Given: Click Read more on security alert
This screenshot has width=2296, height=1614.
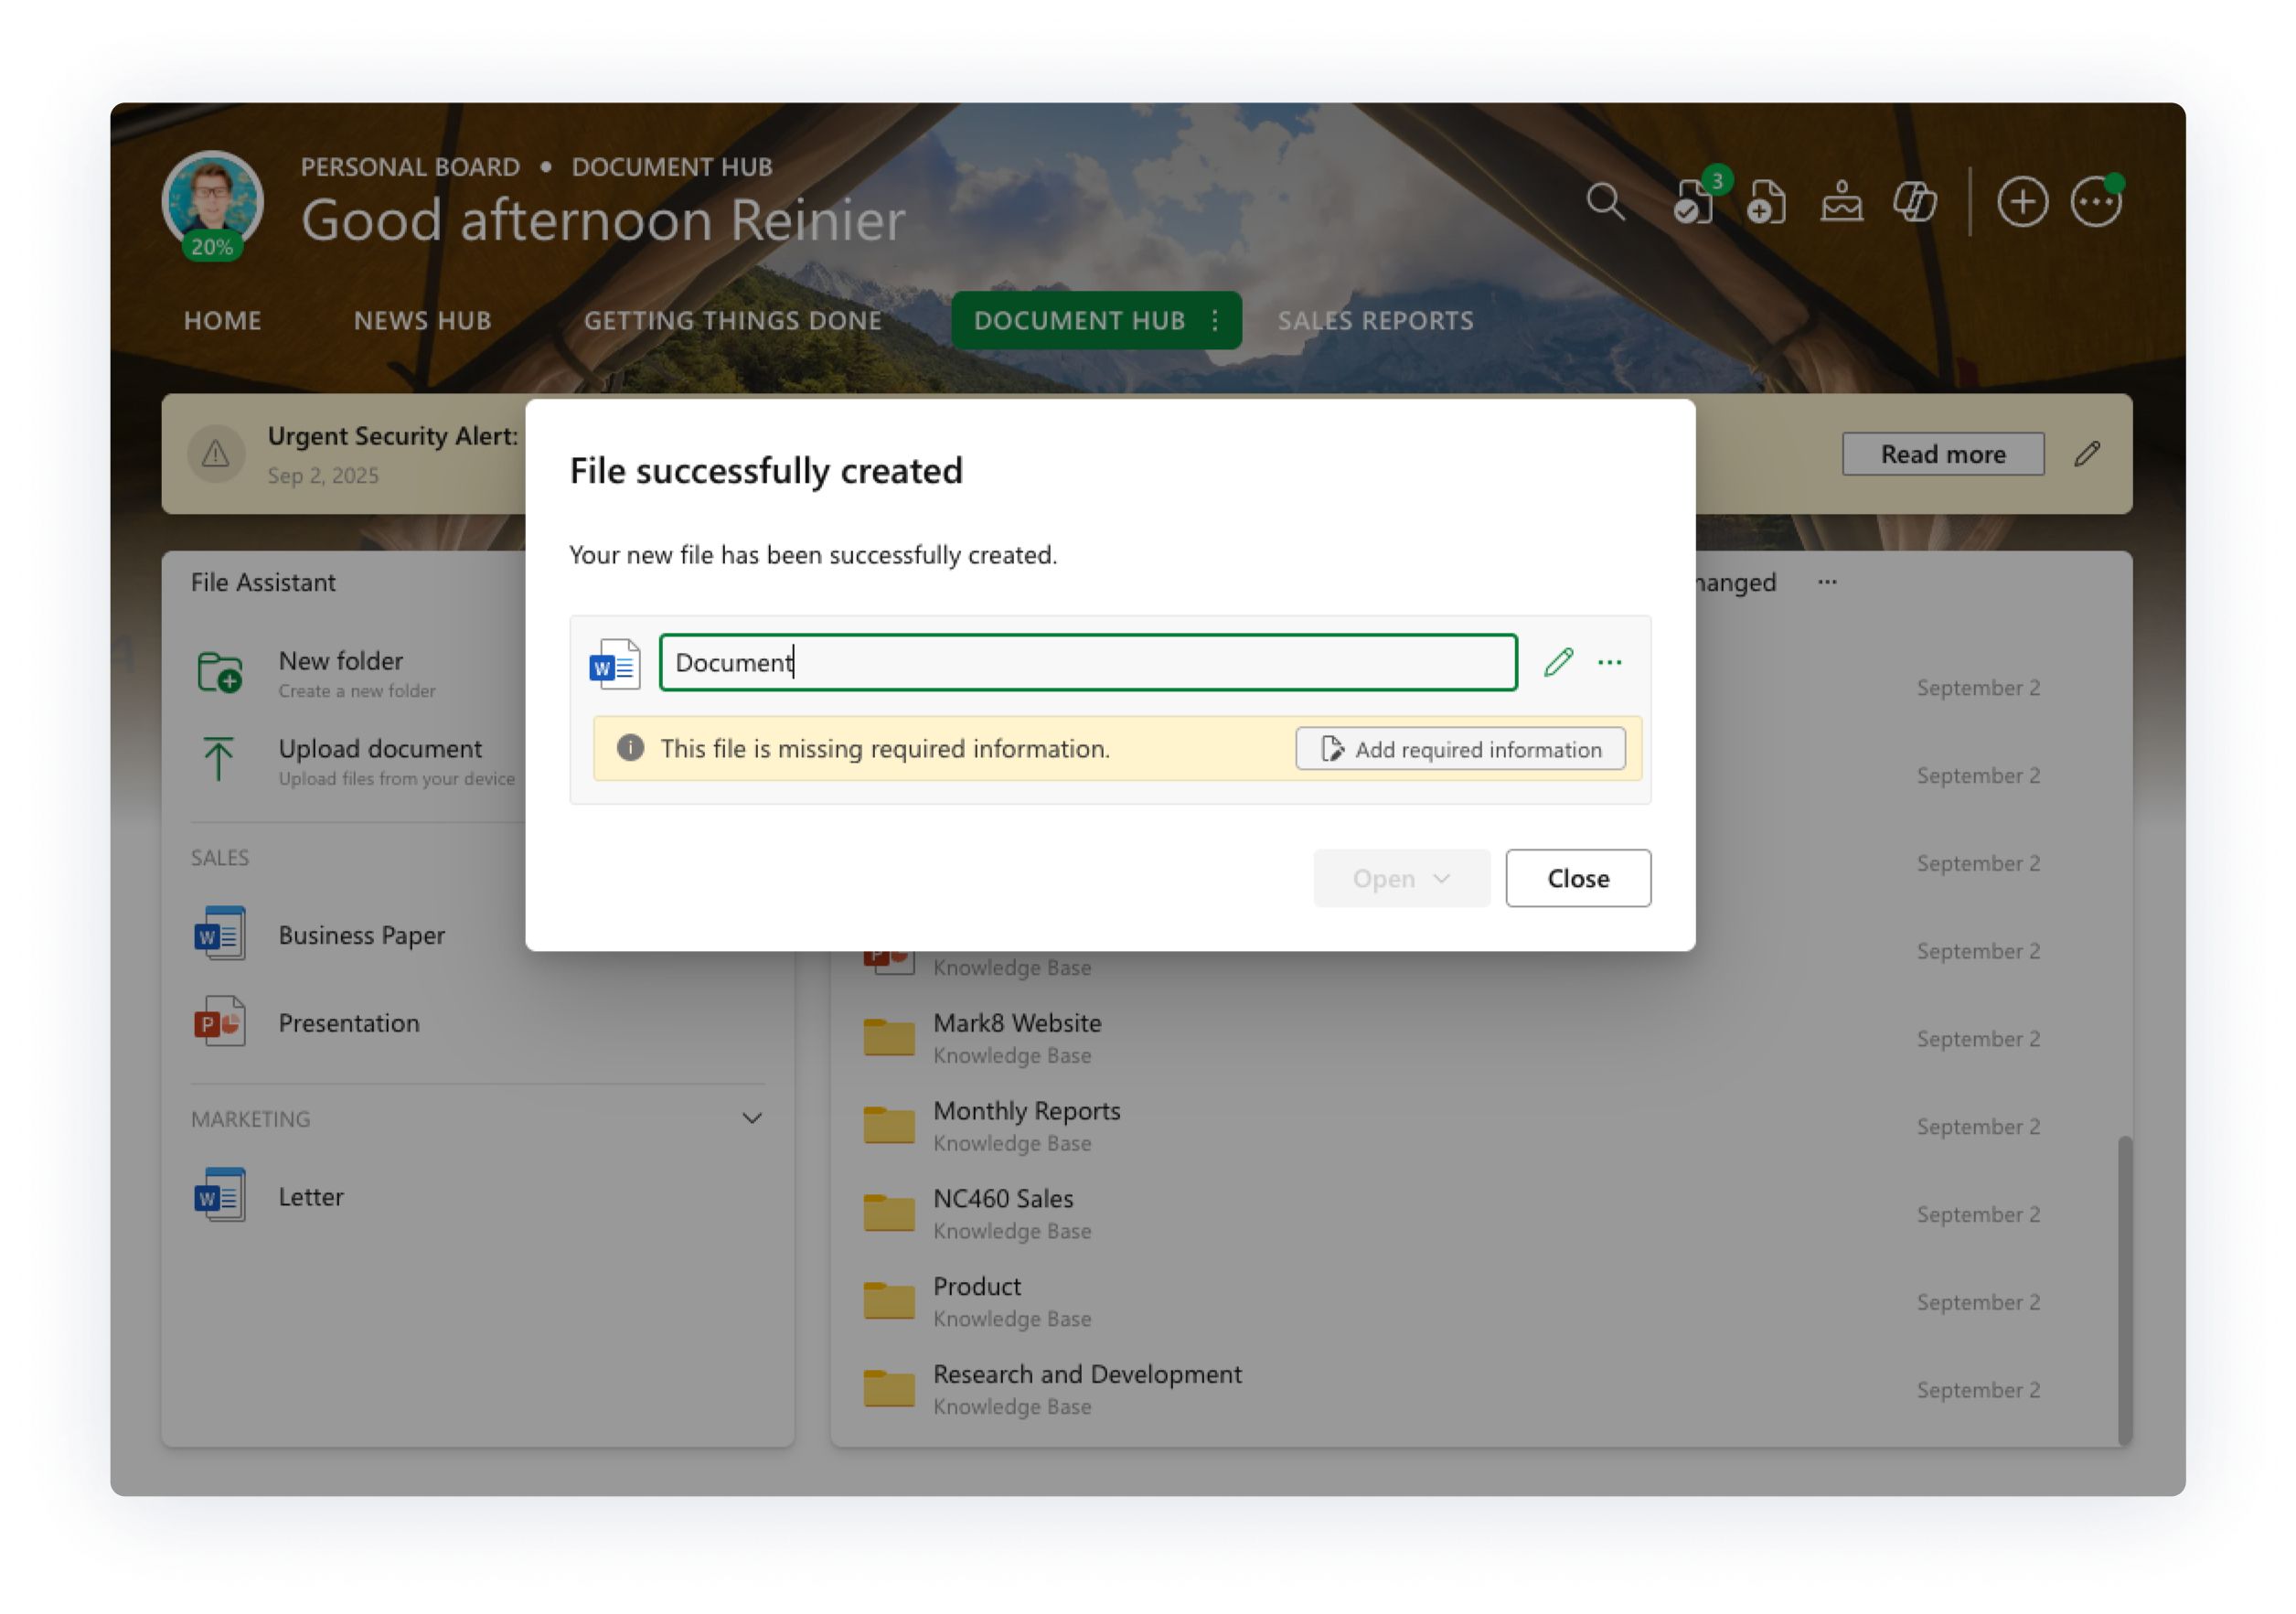Looking at the screenshot, I should click(1942, 454).
